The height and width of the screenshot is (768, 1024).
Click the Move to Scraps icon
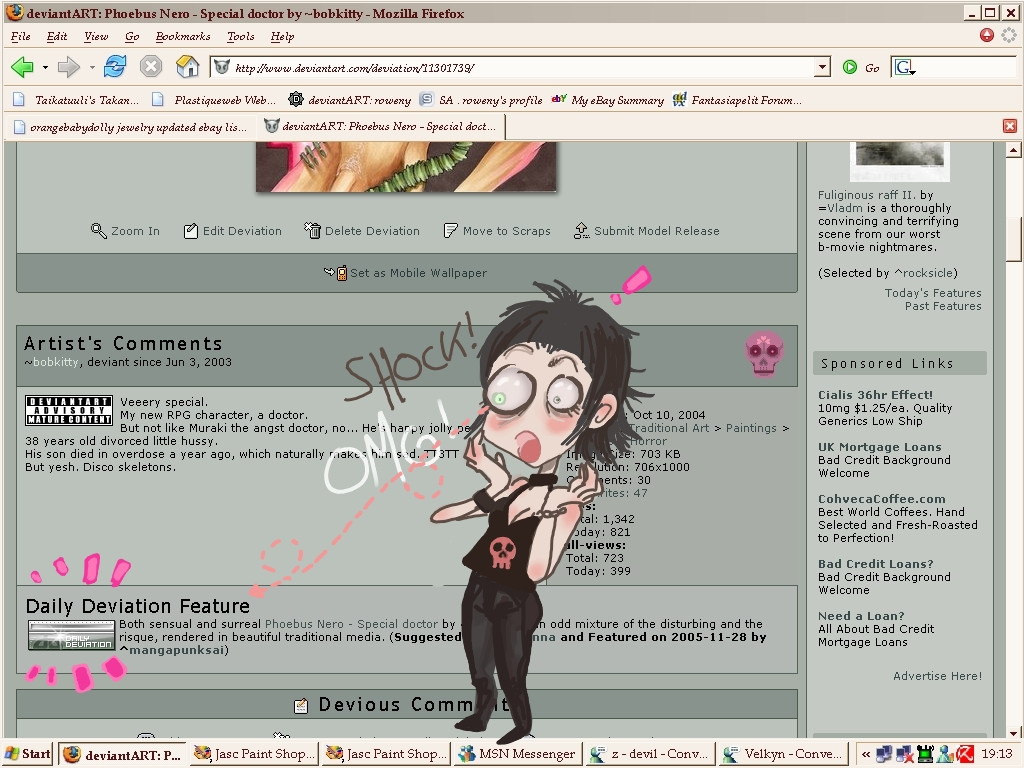tap(451, 231)
